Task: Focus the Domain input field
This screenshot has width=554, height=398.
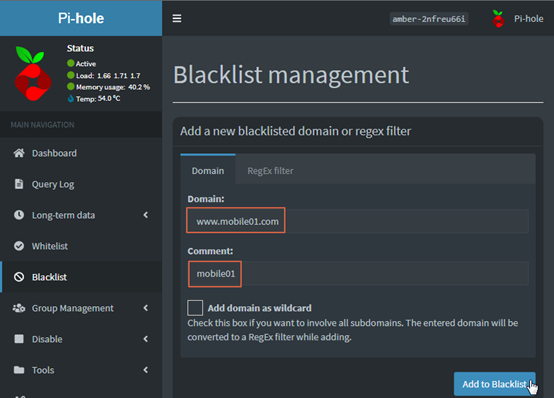Action: point(358,221)
